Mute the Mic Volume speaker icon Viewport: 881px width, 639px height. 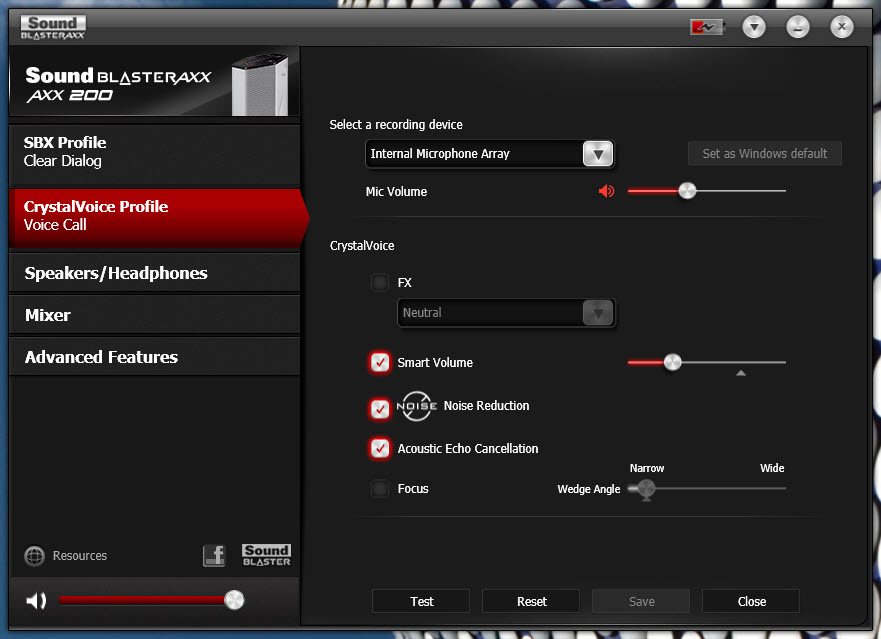[606, 191]
